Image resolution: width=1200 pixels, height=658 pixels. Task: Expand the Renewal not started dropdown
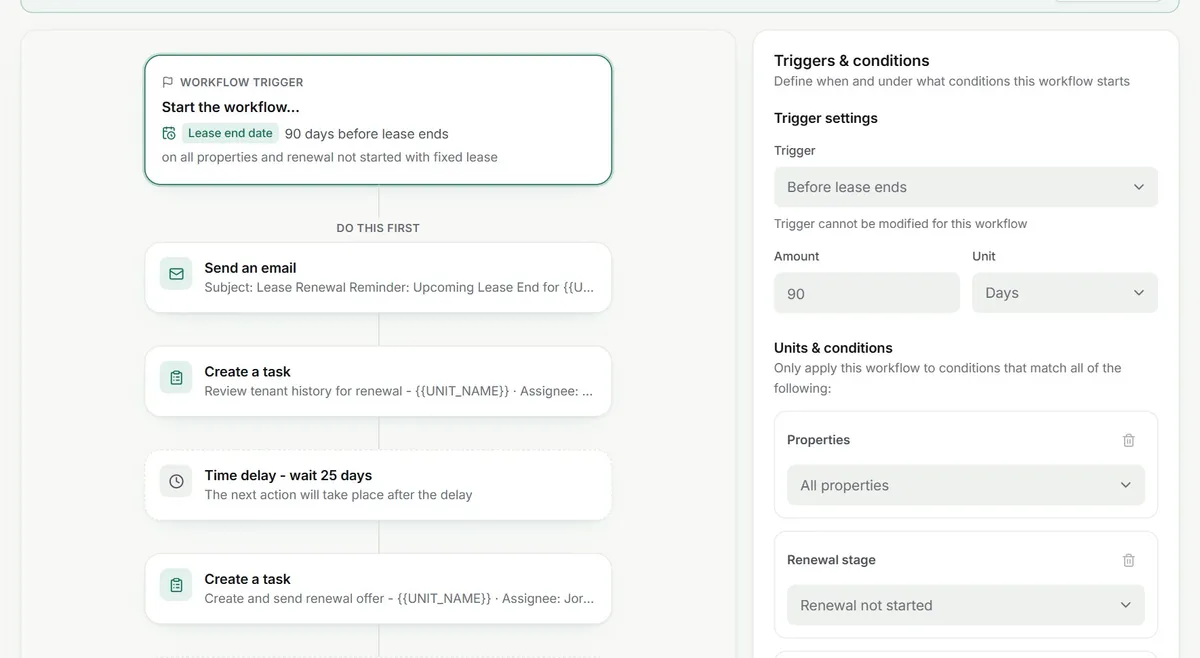tap(966, 605)
